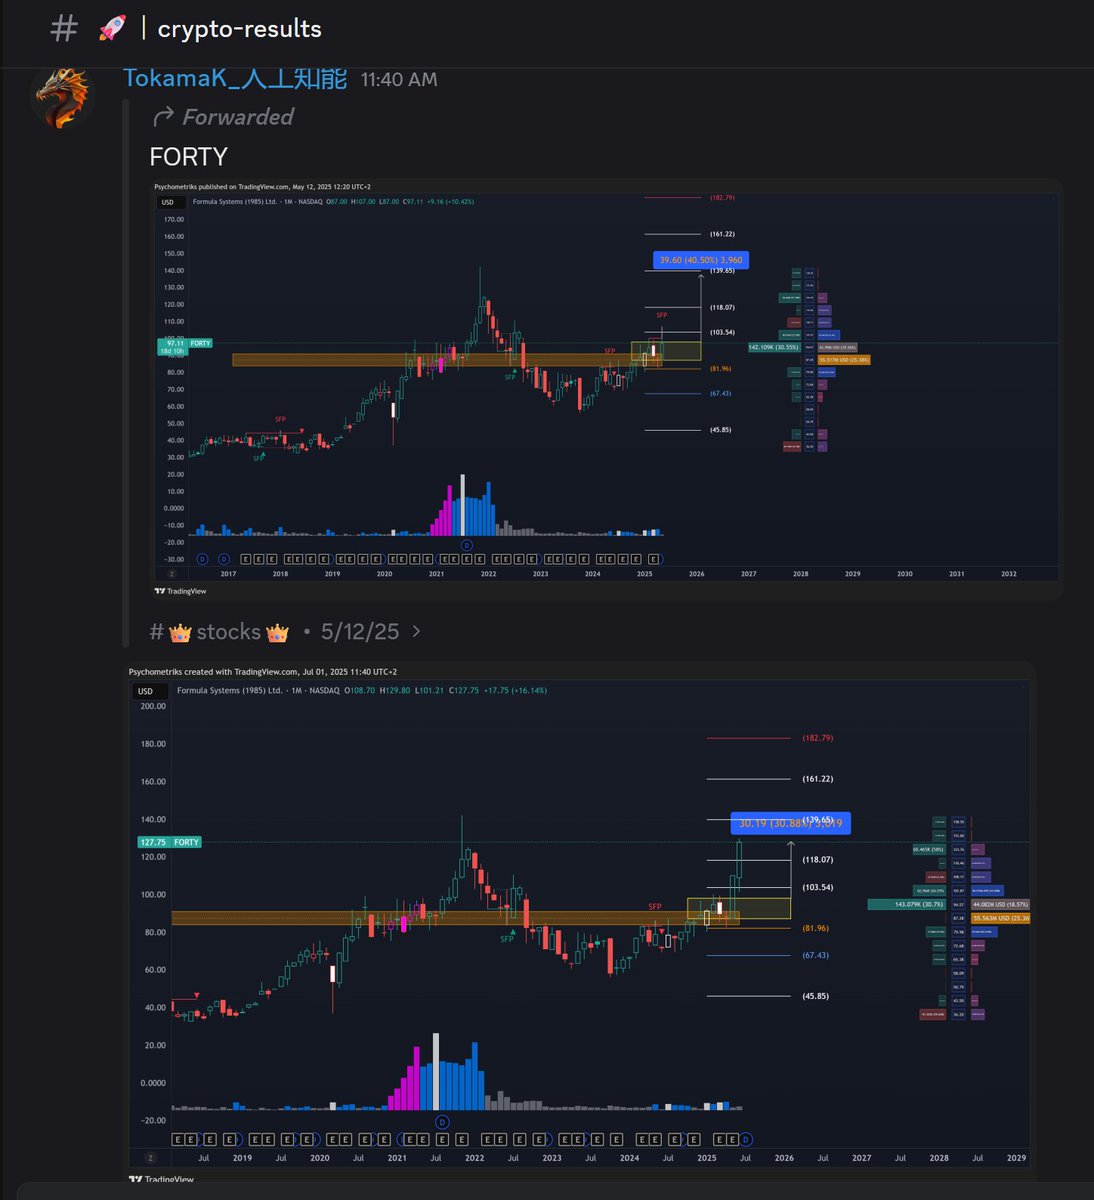Click the channel hash icon in the header
Image resolution: width=1094 pixels, height=1200 pixels.
tap(63, 28)
